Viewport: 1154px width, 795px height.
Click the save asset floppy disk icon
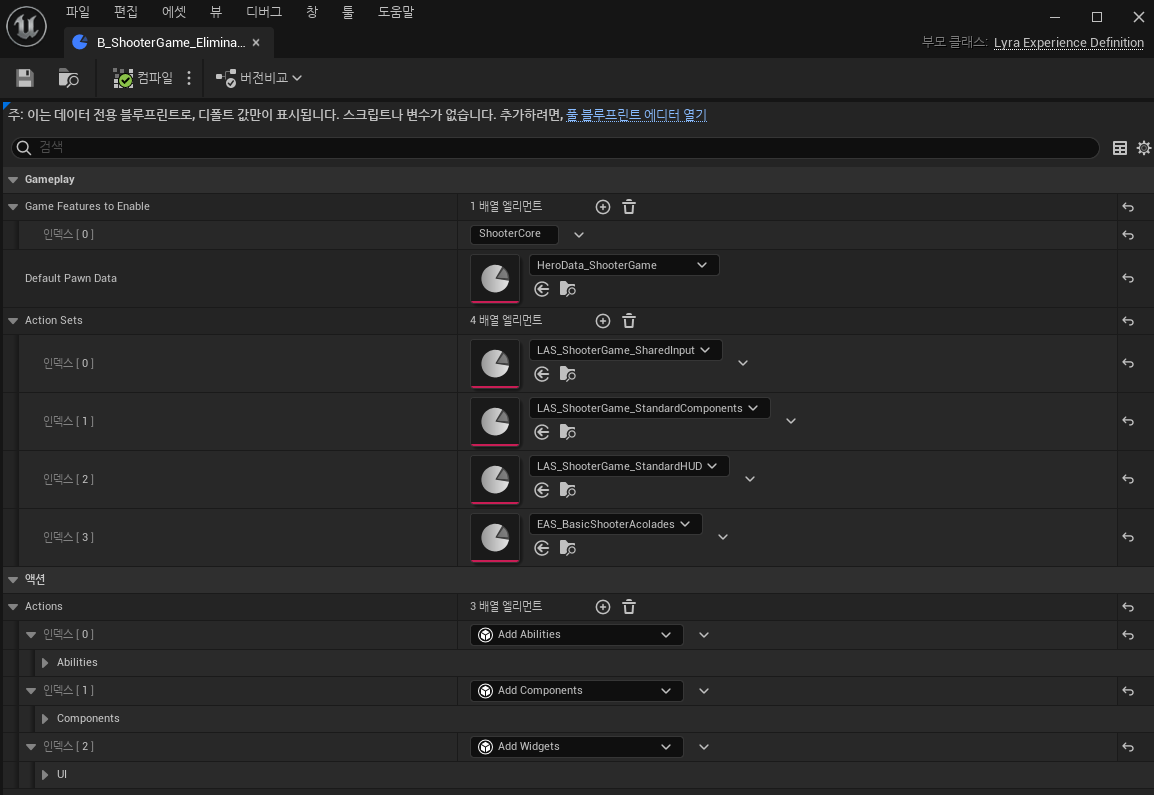click(25, 78)
